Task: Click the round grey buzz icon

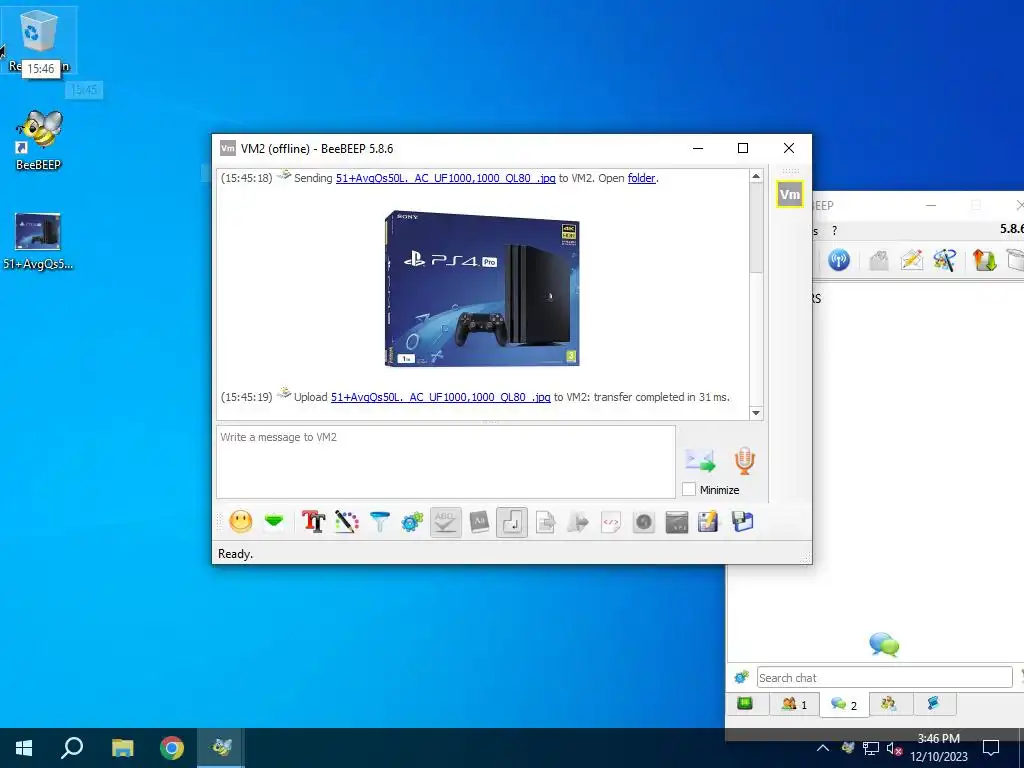Action: point(644,522)
